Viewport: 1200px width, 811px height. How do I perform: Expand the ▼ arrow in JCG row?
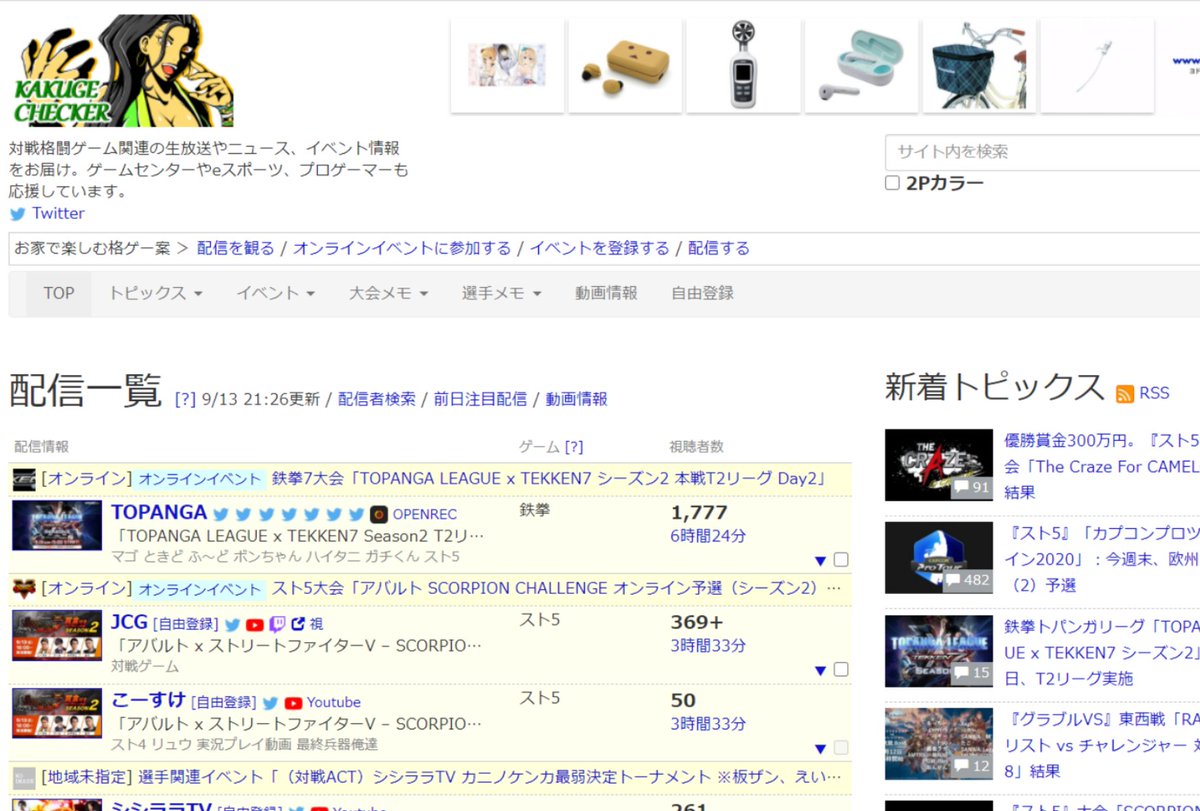pos(821,670)
